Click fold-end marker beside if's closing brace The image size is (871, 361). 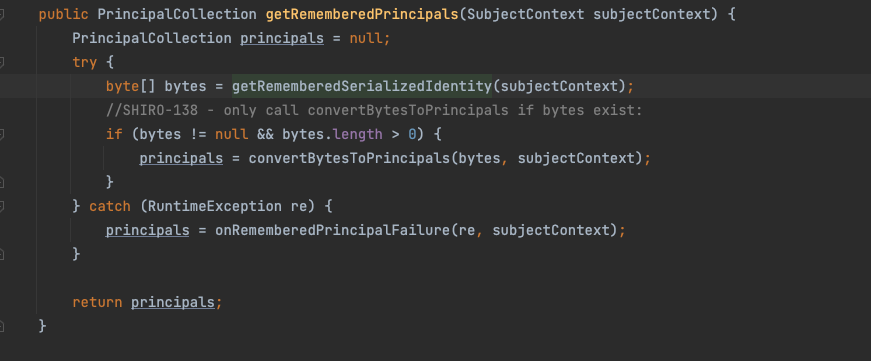2,182
